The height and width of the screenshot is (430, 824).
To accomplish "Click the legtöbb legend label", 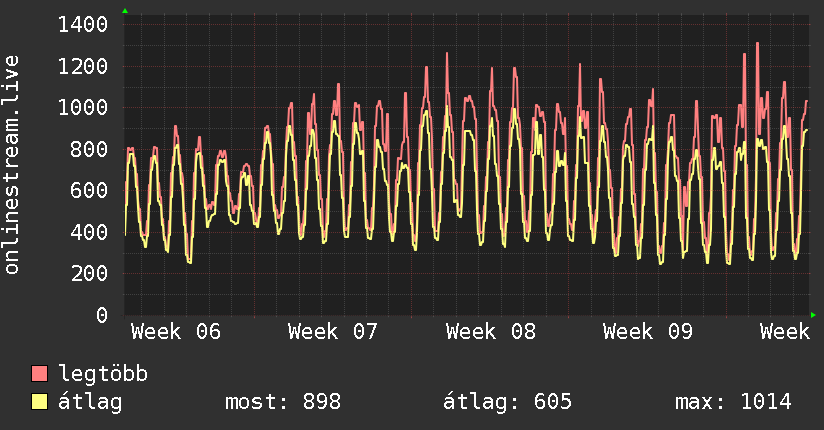I will point(103,374).
